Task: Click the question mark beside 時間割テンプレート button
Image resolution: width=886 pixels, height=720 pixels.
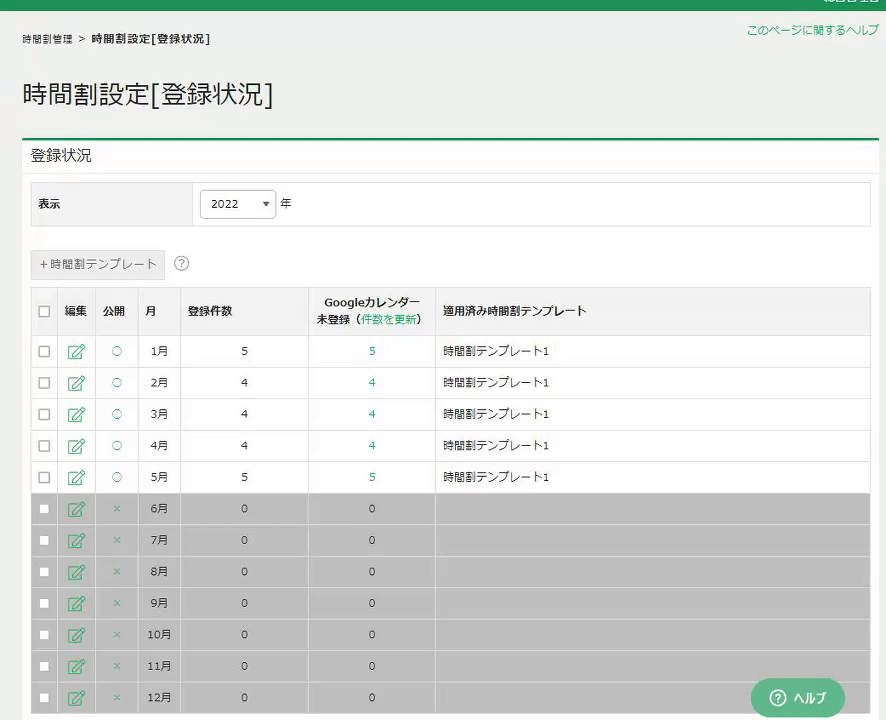Action: pos(181,263)
